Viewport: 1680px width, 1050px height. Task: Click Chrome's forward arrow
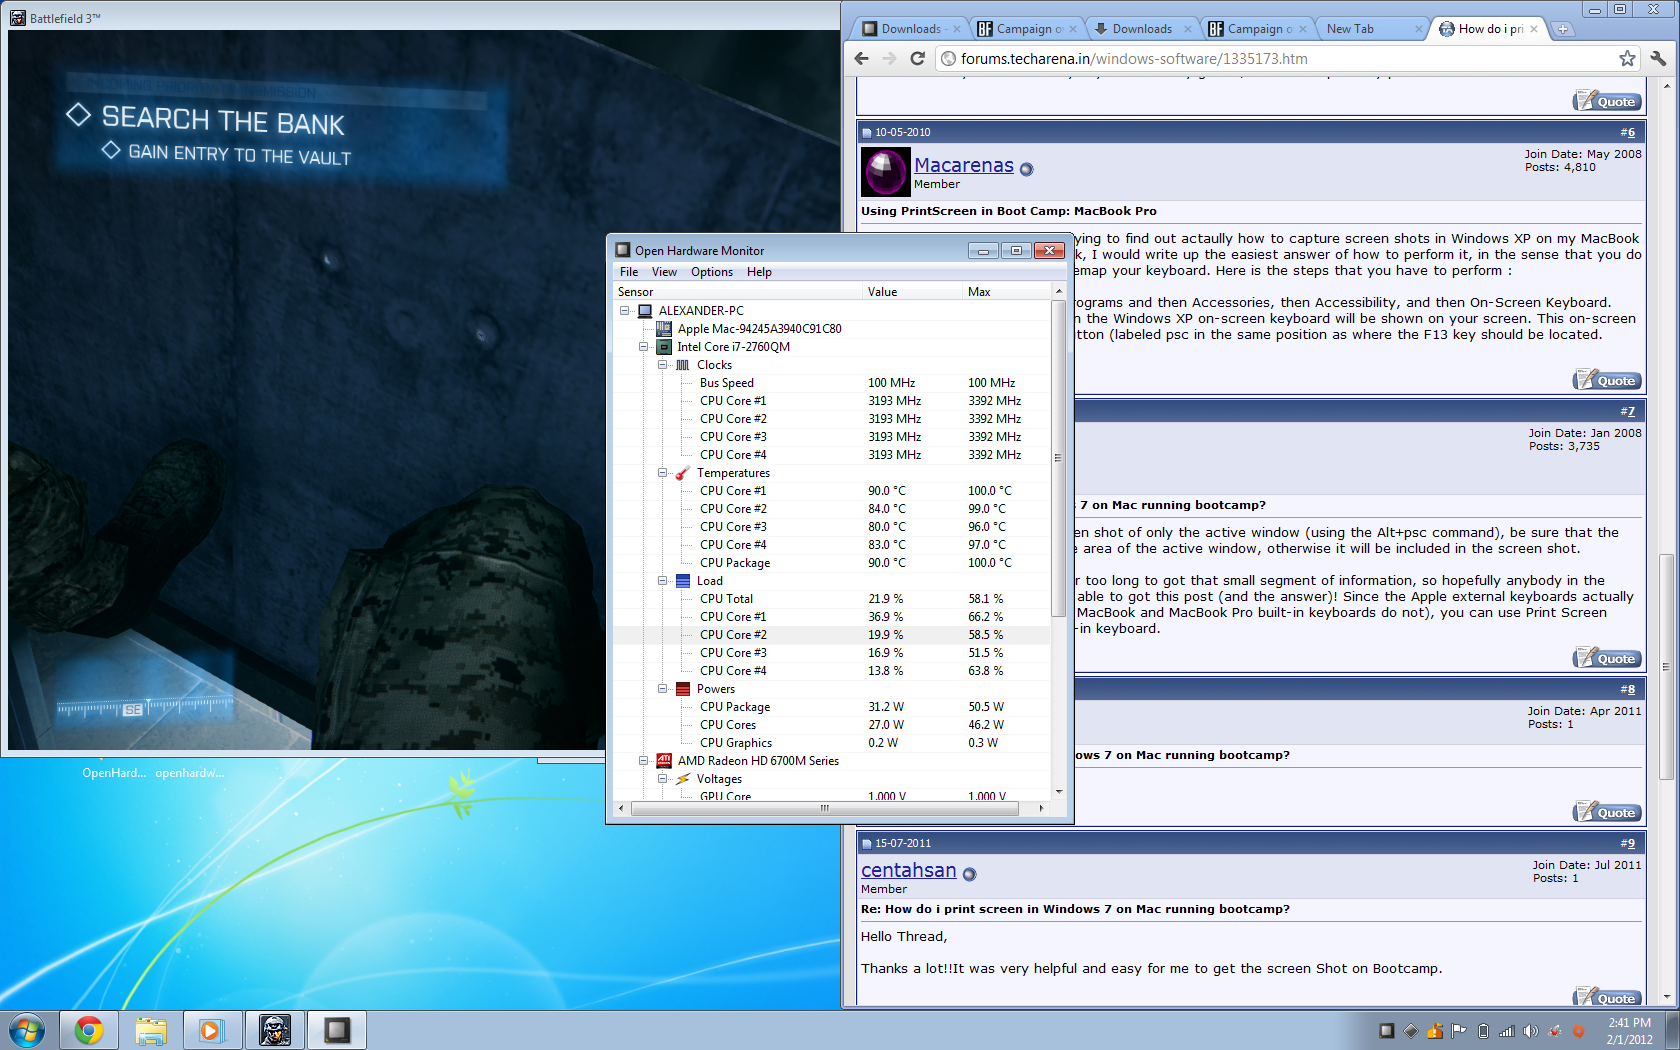[890, 59]
